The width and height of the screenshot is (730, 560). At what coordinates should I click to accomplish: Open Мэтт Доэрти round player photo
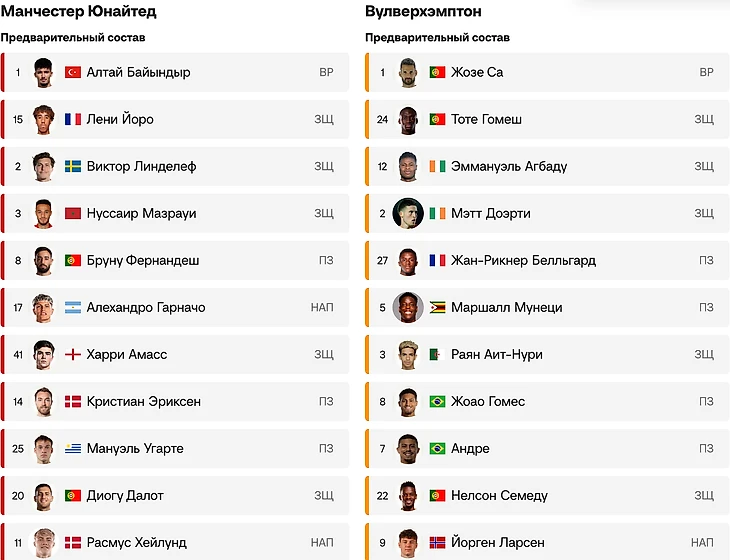(x=408, y=213)
